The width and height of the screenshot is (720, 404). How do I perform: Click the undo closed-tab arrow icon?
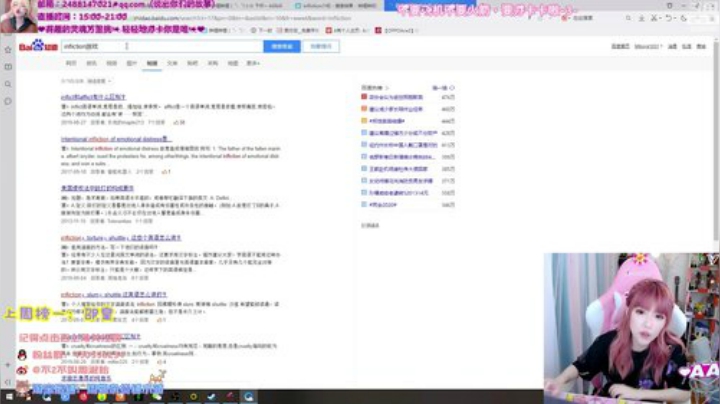pos(669,18)
